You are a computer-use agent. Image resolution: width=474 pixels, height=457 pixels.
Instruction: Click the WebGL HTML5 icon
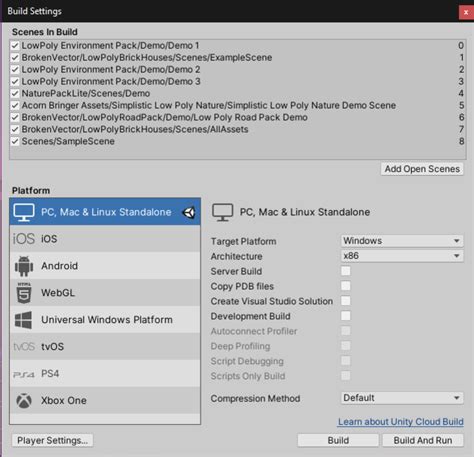point(24,293)
